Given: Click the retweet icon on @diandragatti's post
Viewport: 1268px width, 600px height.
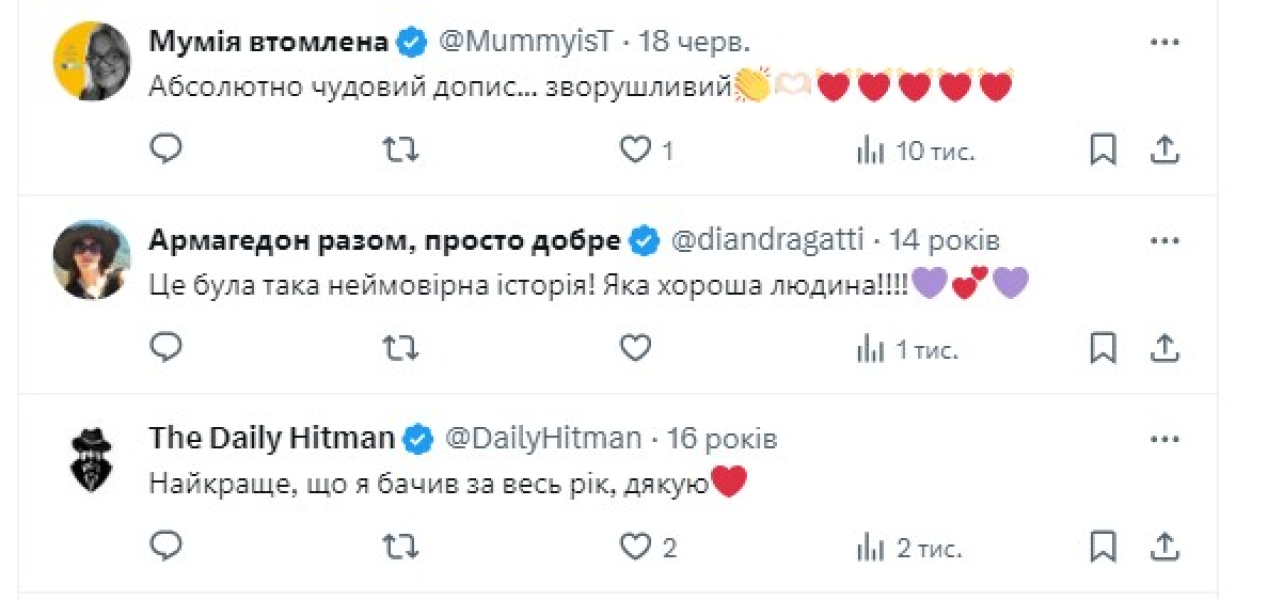Looking at the screenshot, I should click(399, 347).
